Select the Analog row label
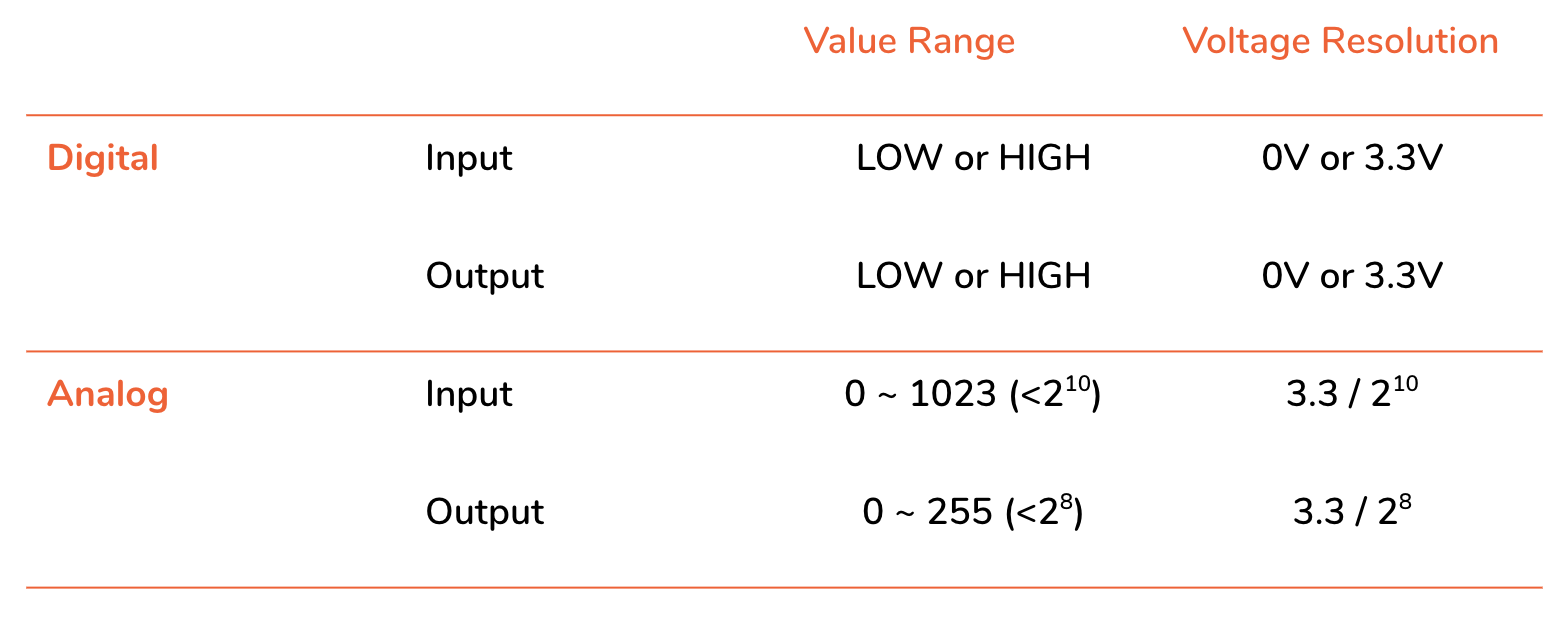The height and width of the screenshot is (636, 1566). pyautogui.click(x=108, y=394)
